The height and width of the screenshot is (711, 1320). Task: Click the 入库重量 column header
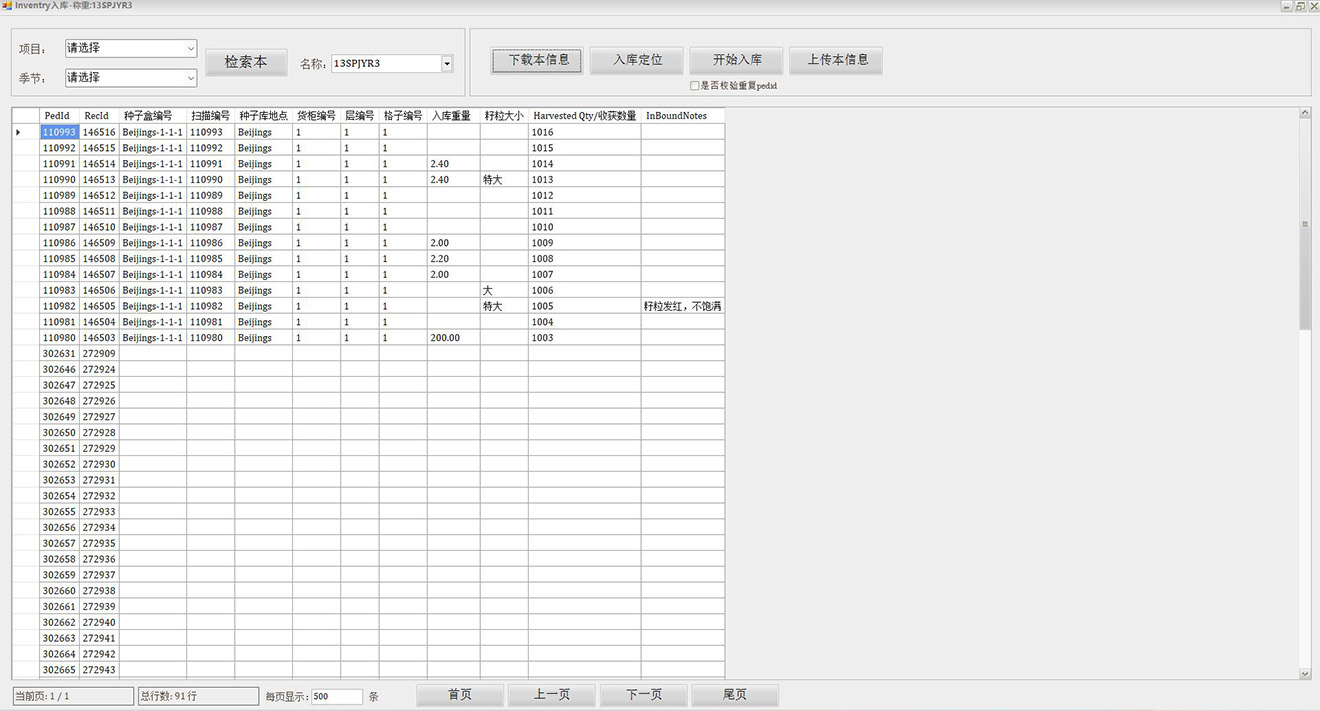coord(453,116)
